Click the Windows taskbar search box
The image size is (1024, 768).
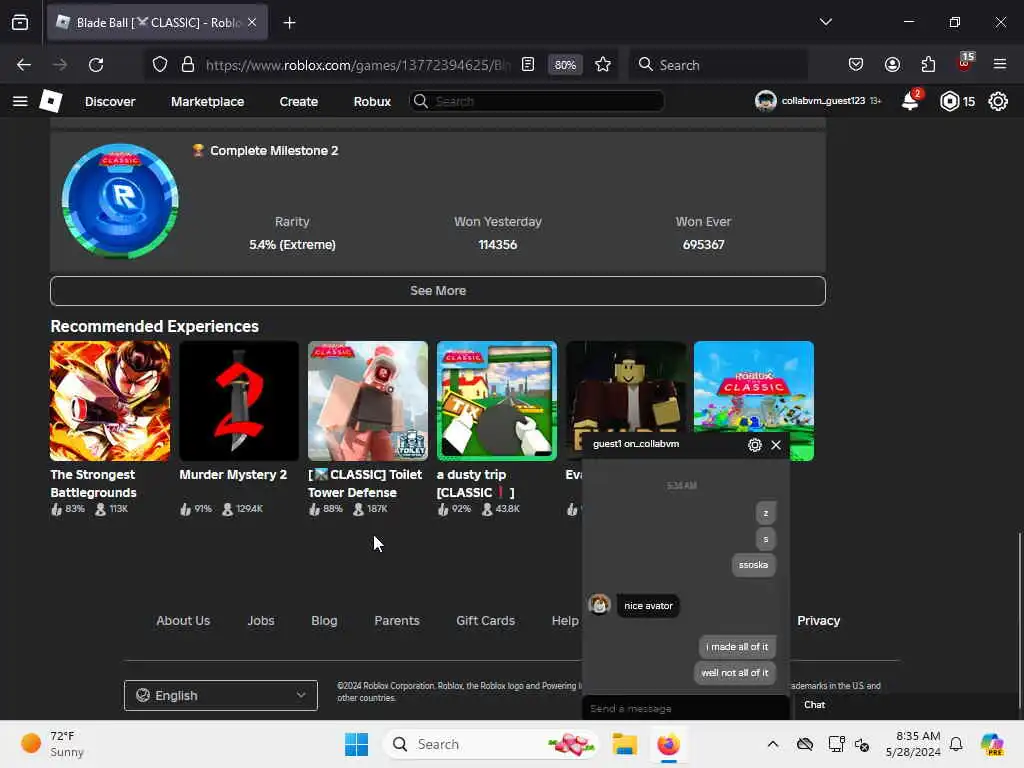[x=490, y=744]
